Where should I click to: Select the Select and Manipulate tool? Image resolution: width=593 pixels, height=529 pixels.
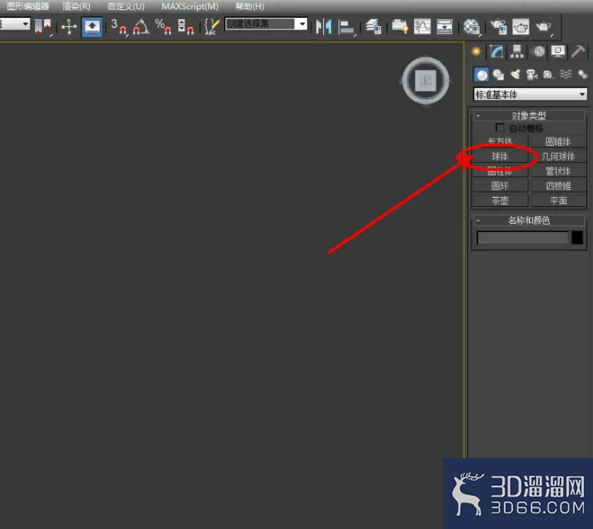(x=69, y=27)
